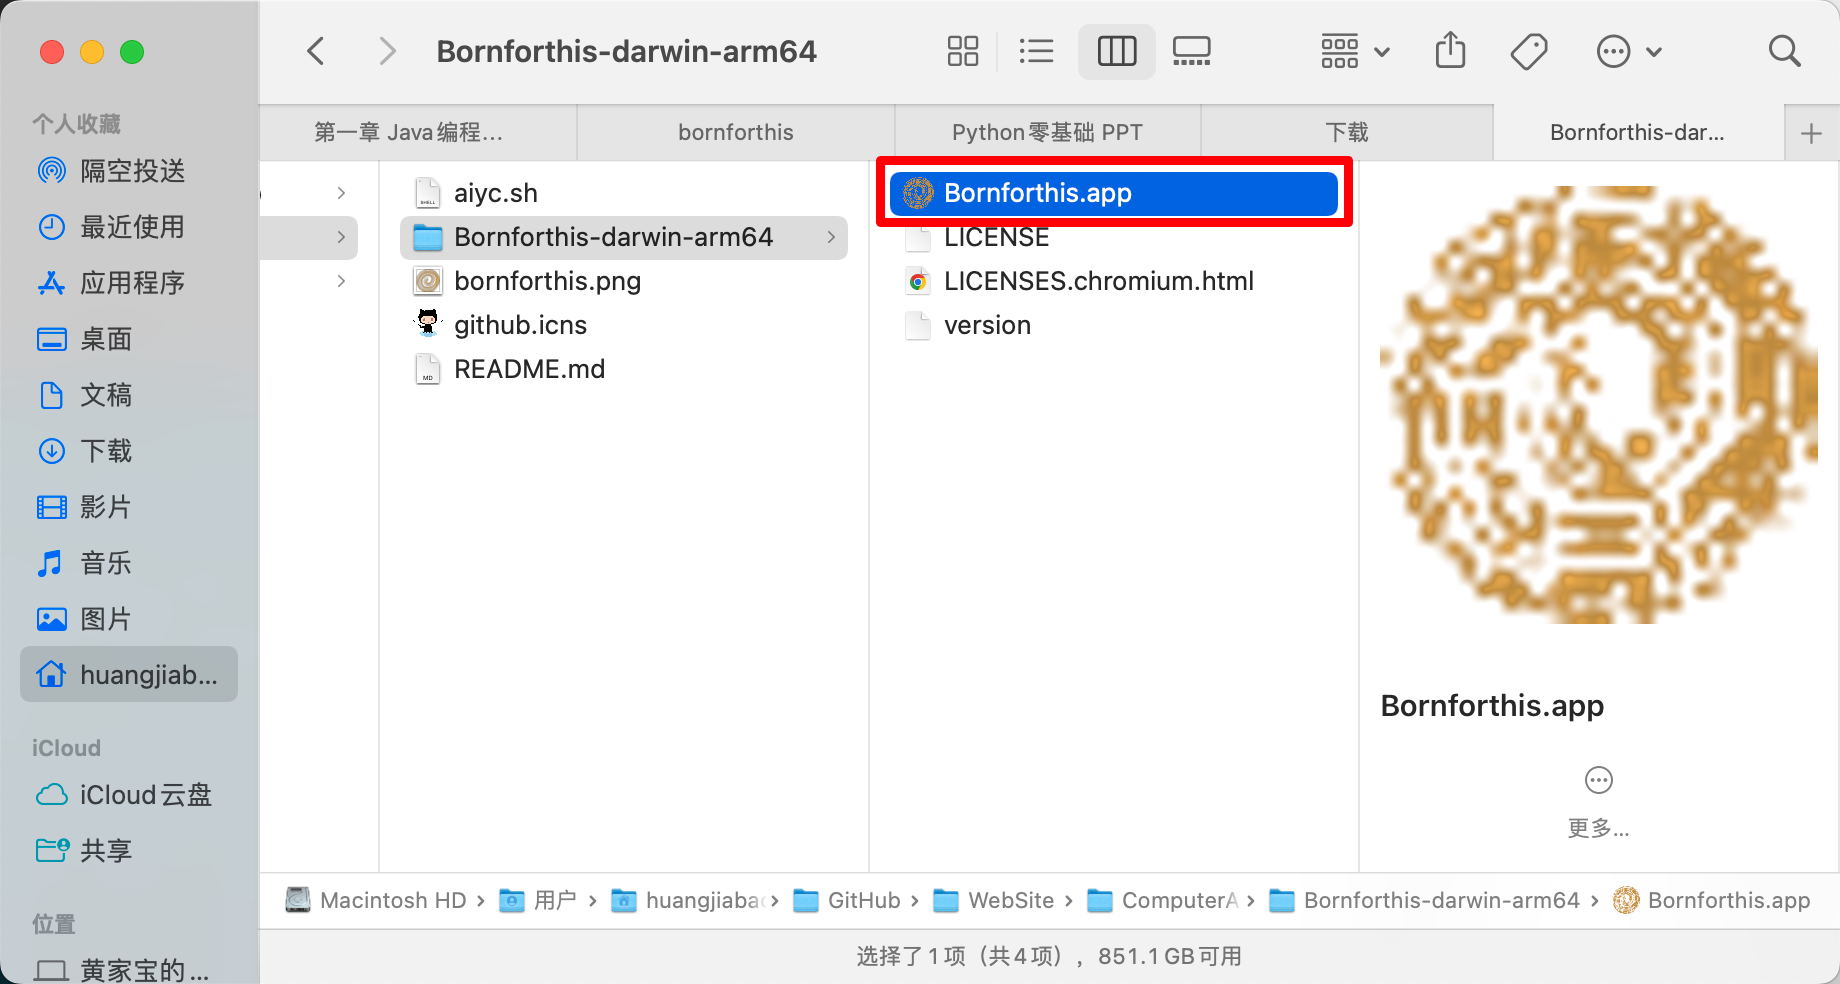The width and height of the screenshot is (1840, 984).
Task: Expand the Bornforthis-darwin-arm64 folder chevron
Action: (831, 237)
